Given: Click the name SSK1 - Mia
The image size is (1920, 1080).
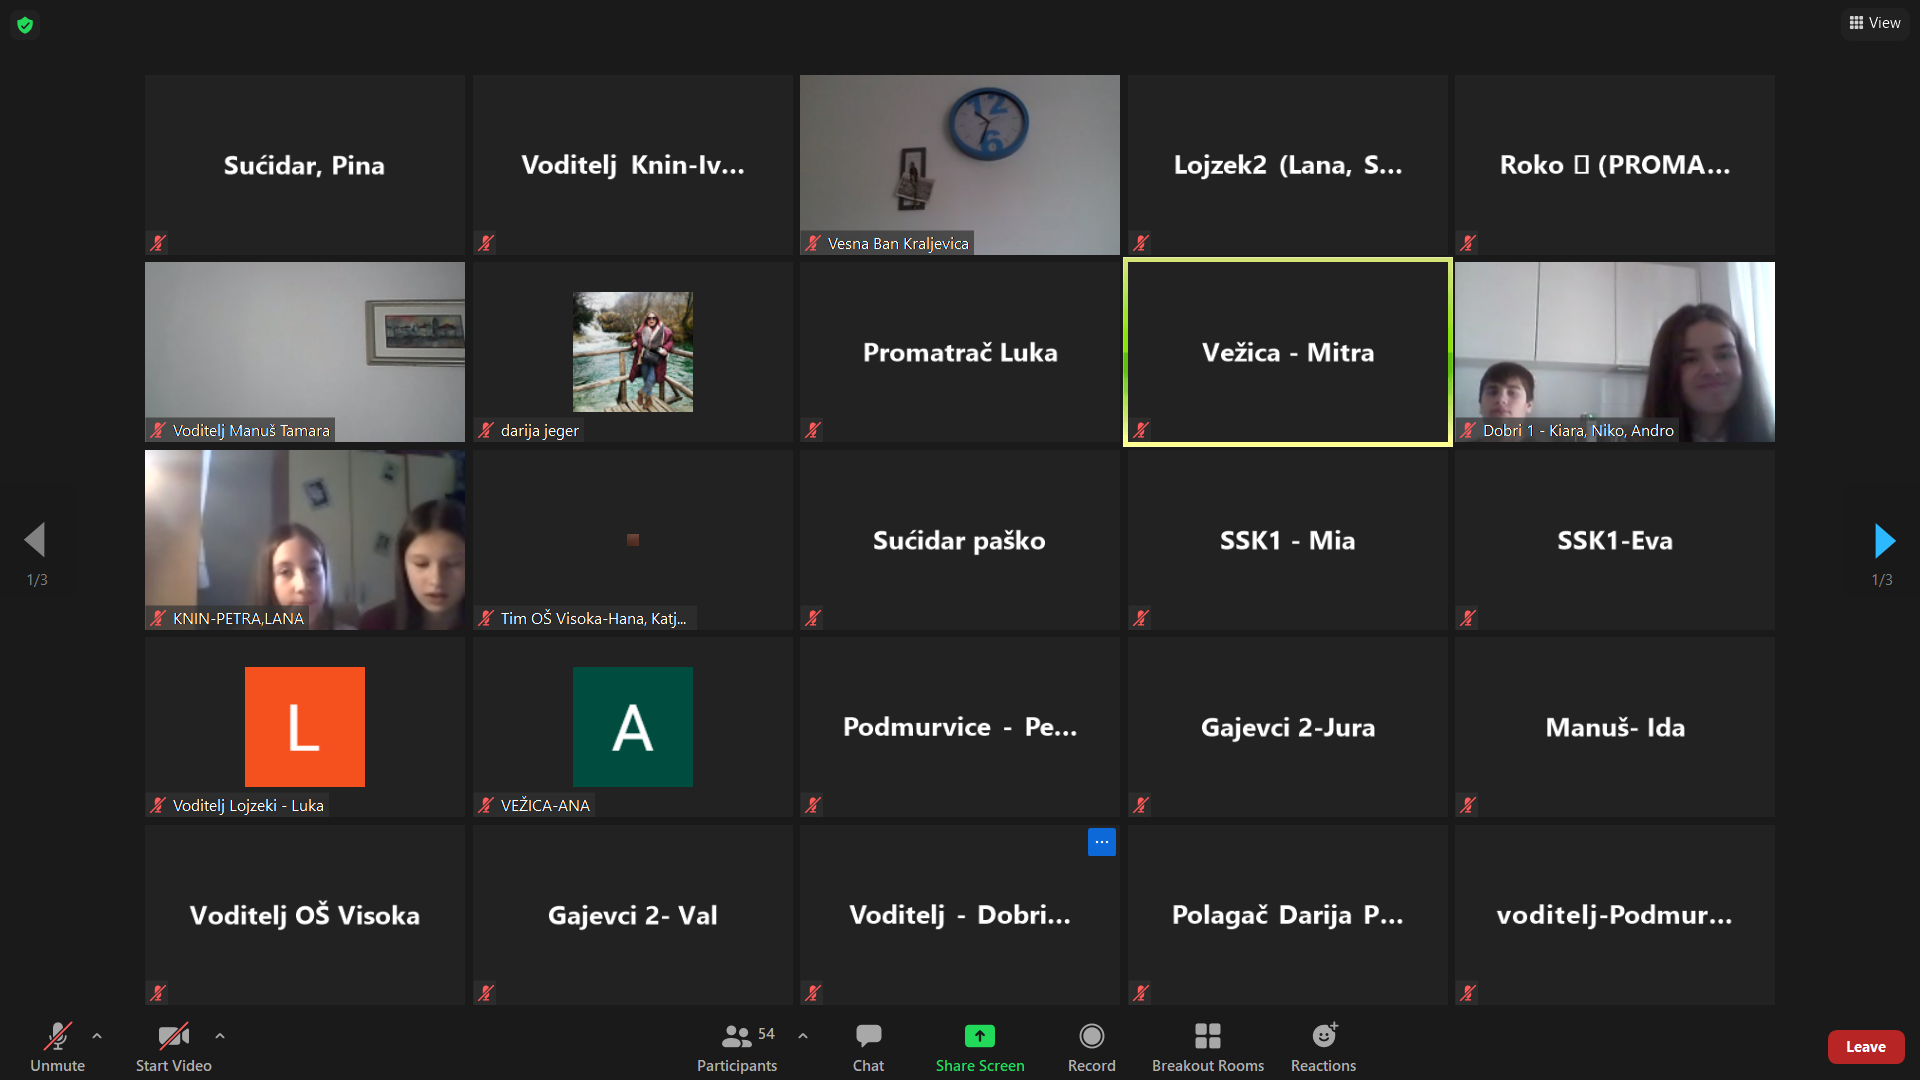Looking at the screenshot, I should click(1288, 541).
